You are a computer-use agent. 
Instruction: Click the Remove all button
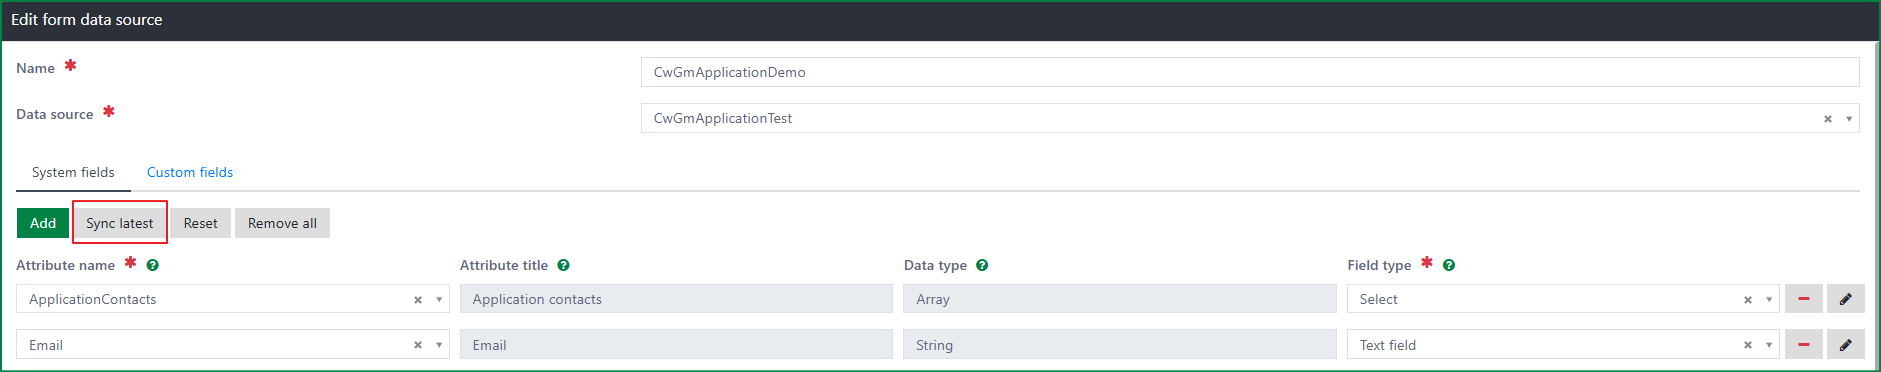pos(282,223)
